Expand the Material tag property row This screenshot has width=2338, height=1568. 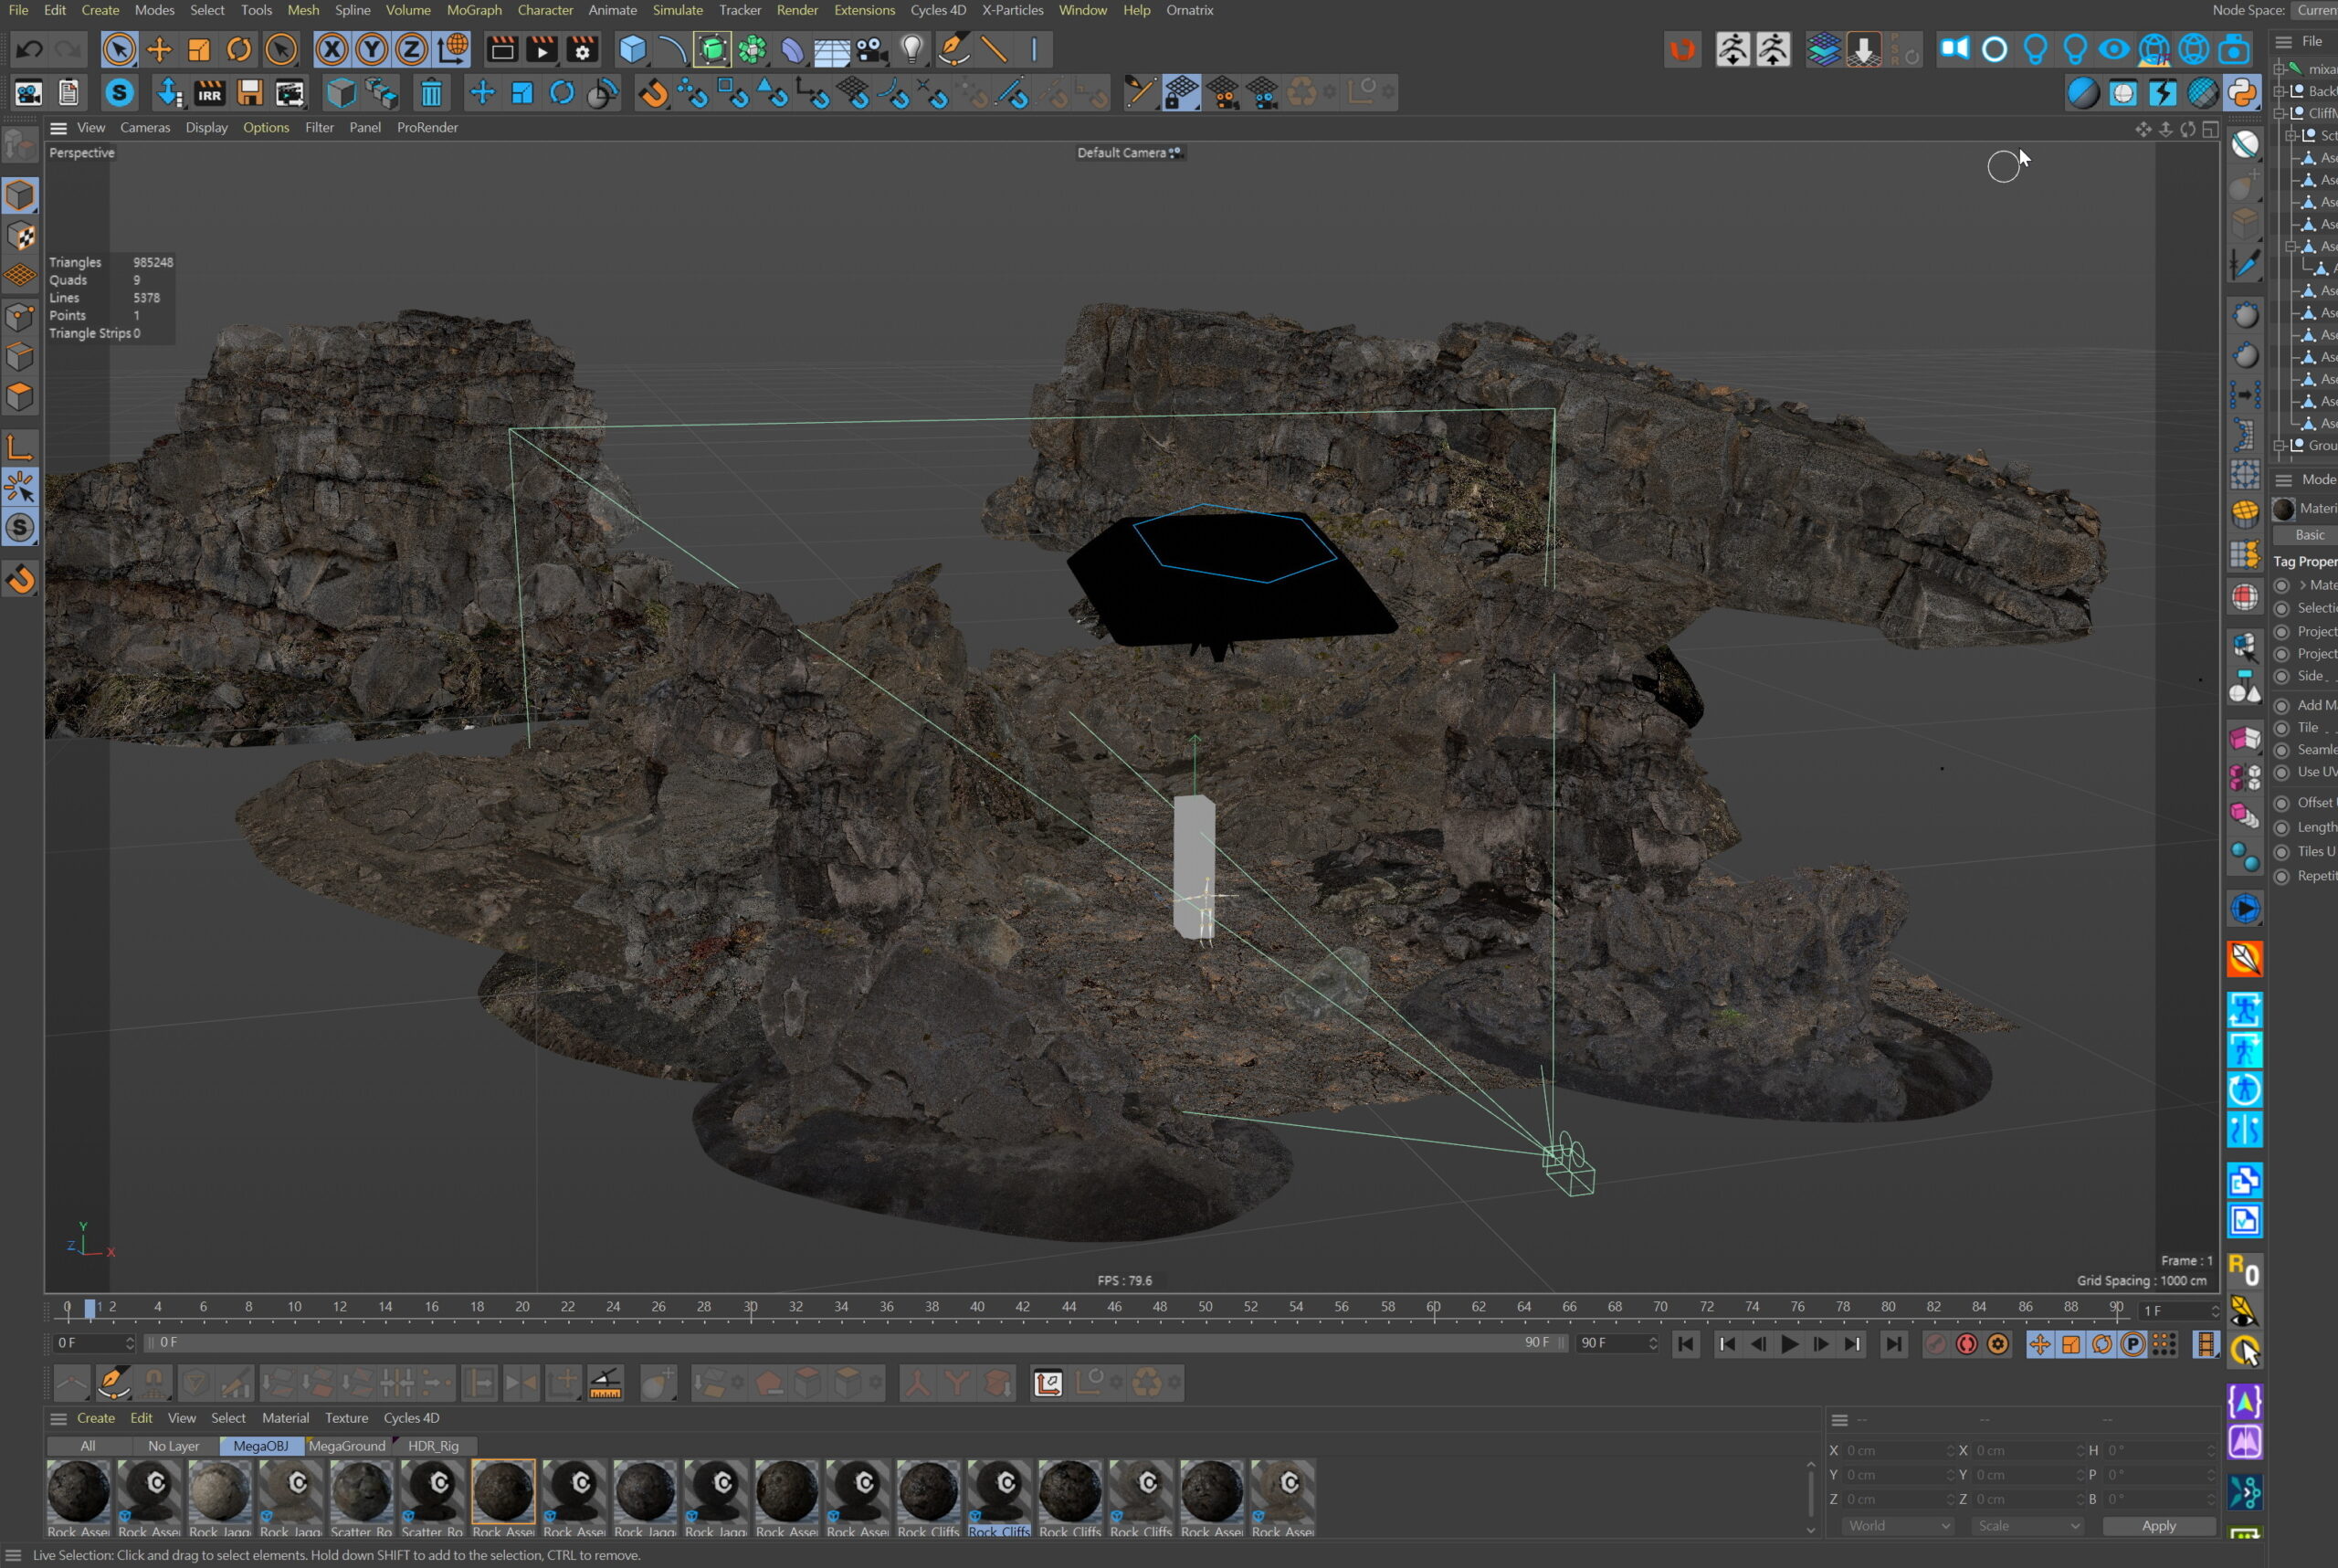coord(2303,585)
